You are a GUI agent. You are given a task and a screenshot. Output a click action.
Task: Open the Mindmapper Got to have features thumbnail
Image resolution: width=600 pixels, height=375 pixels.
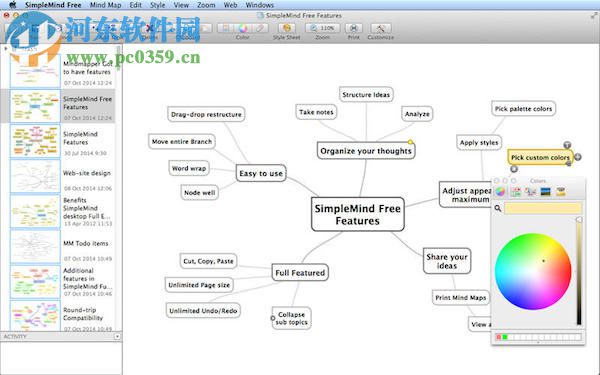[x=35, y=71]
